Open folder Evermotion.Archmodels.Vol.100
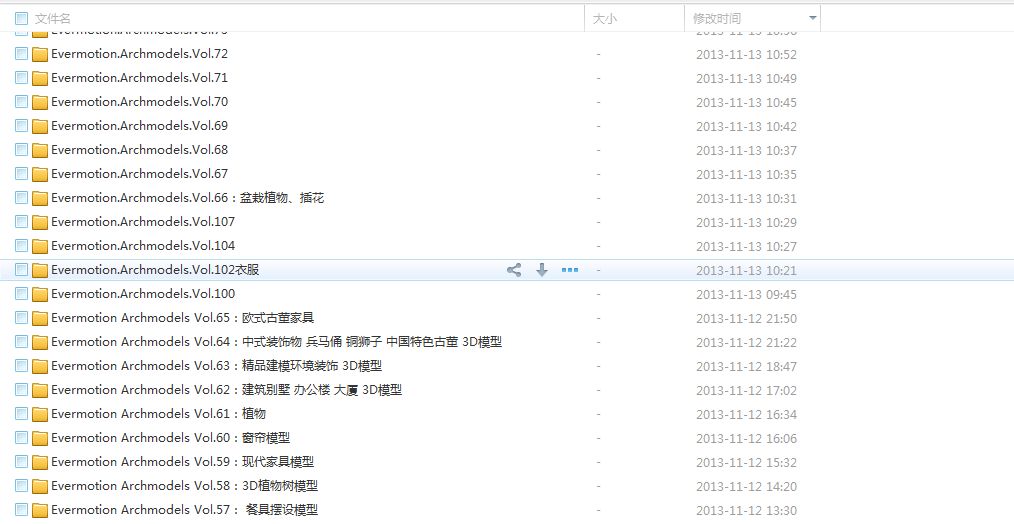Viewport: 1014px width, 524px height. [x=143, y=293]
